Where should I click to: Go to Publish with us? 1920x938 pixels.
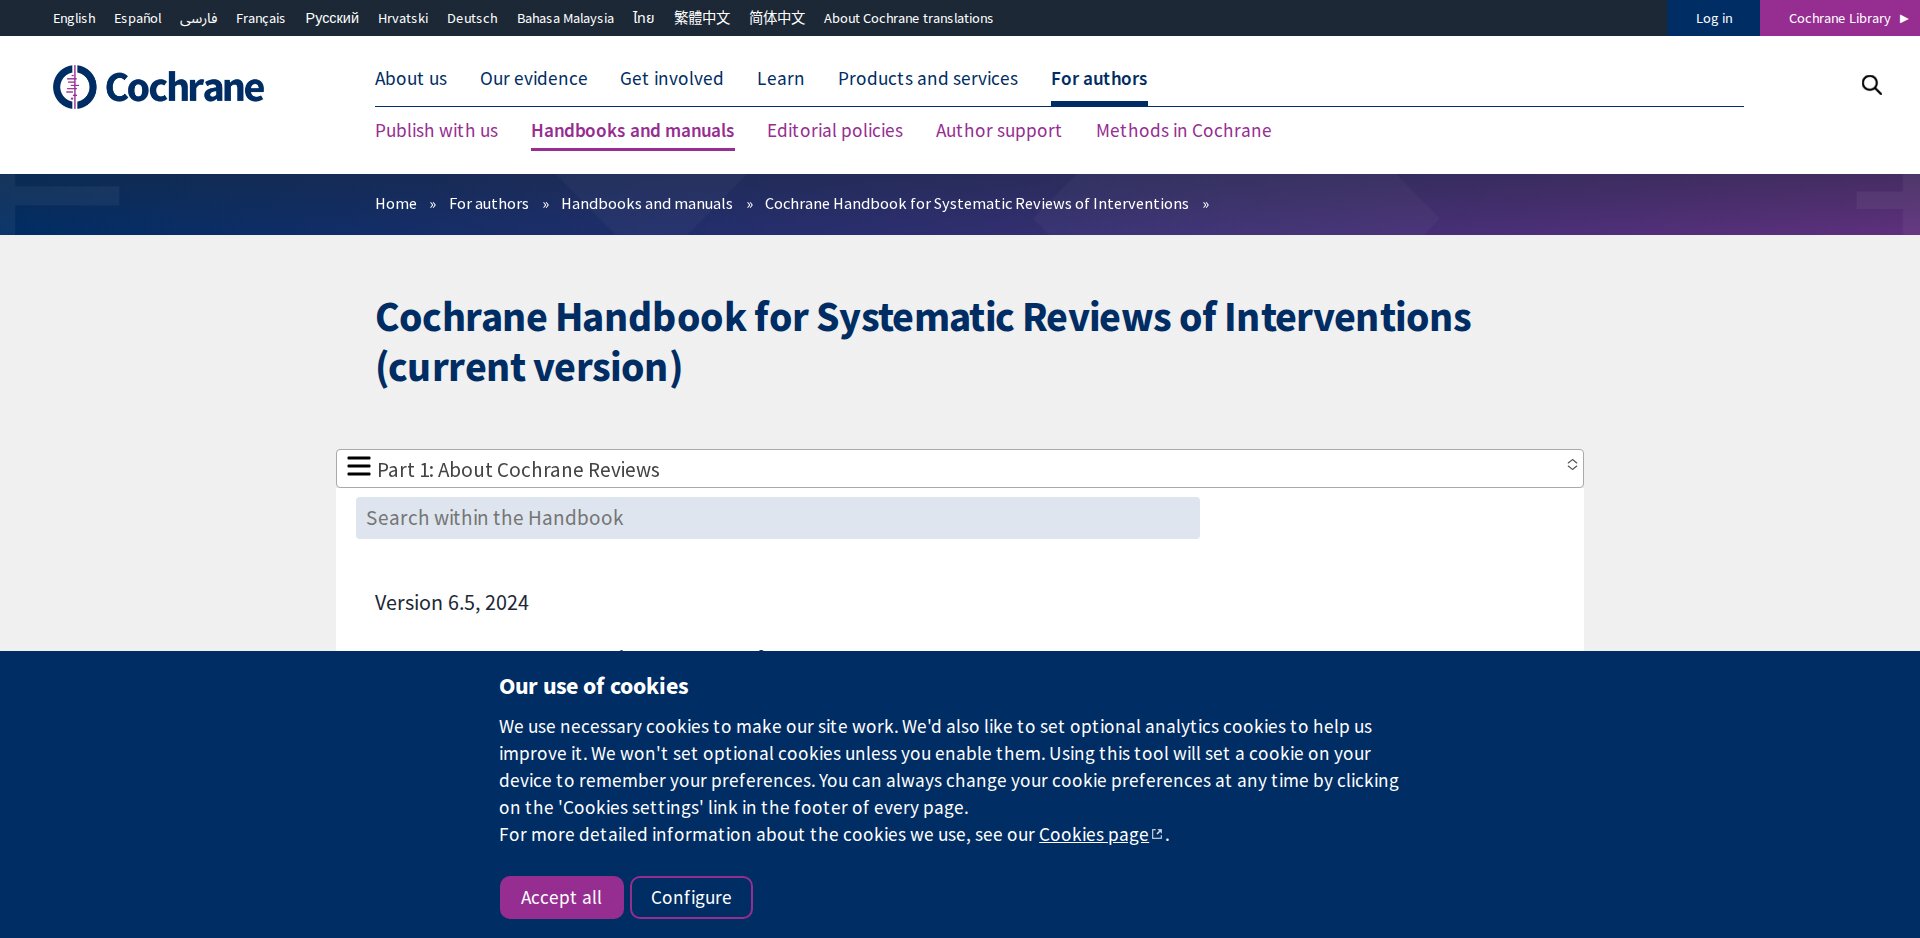point(436,130)
